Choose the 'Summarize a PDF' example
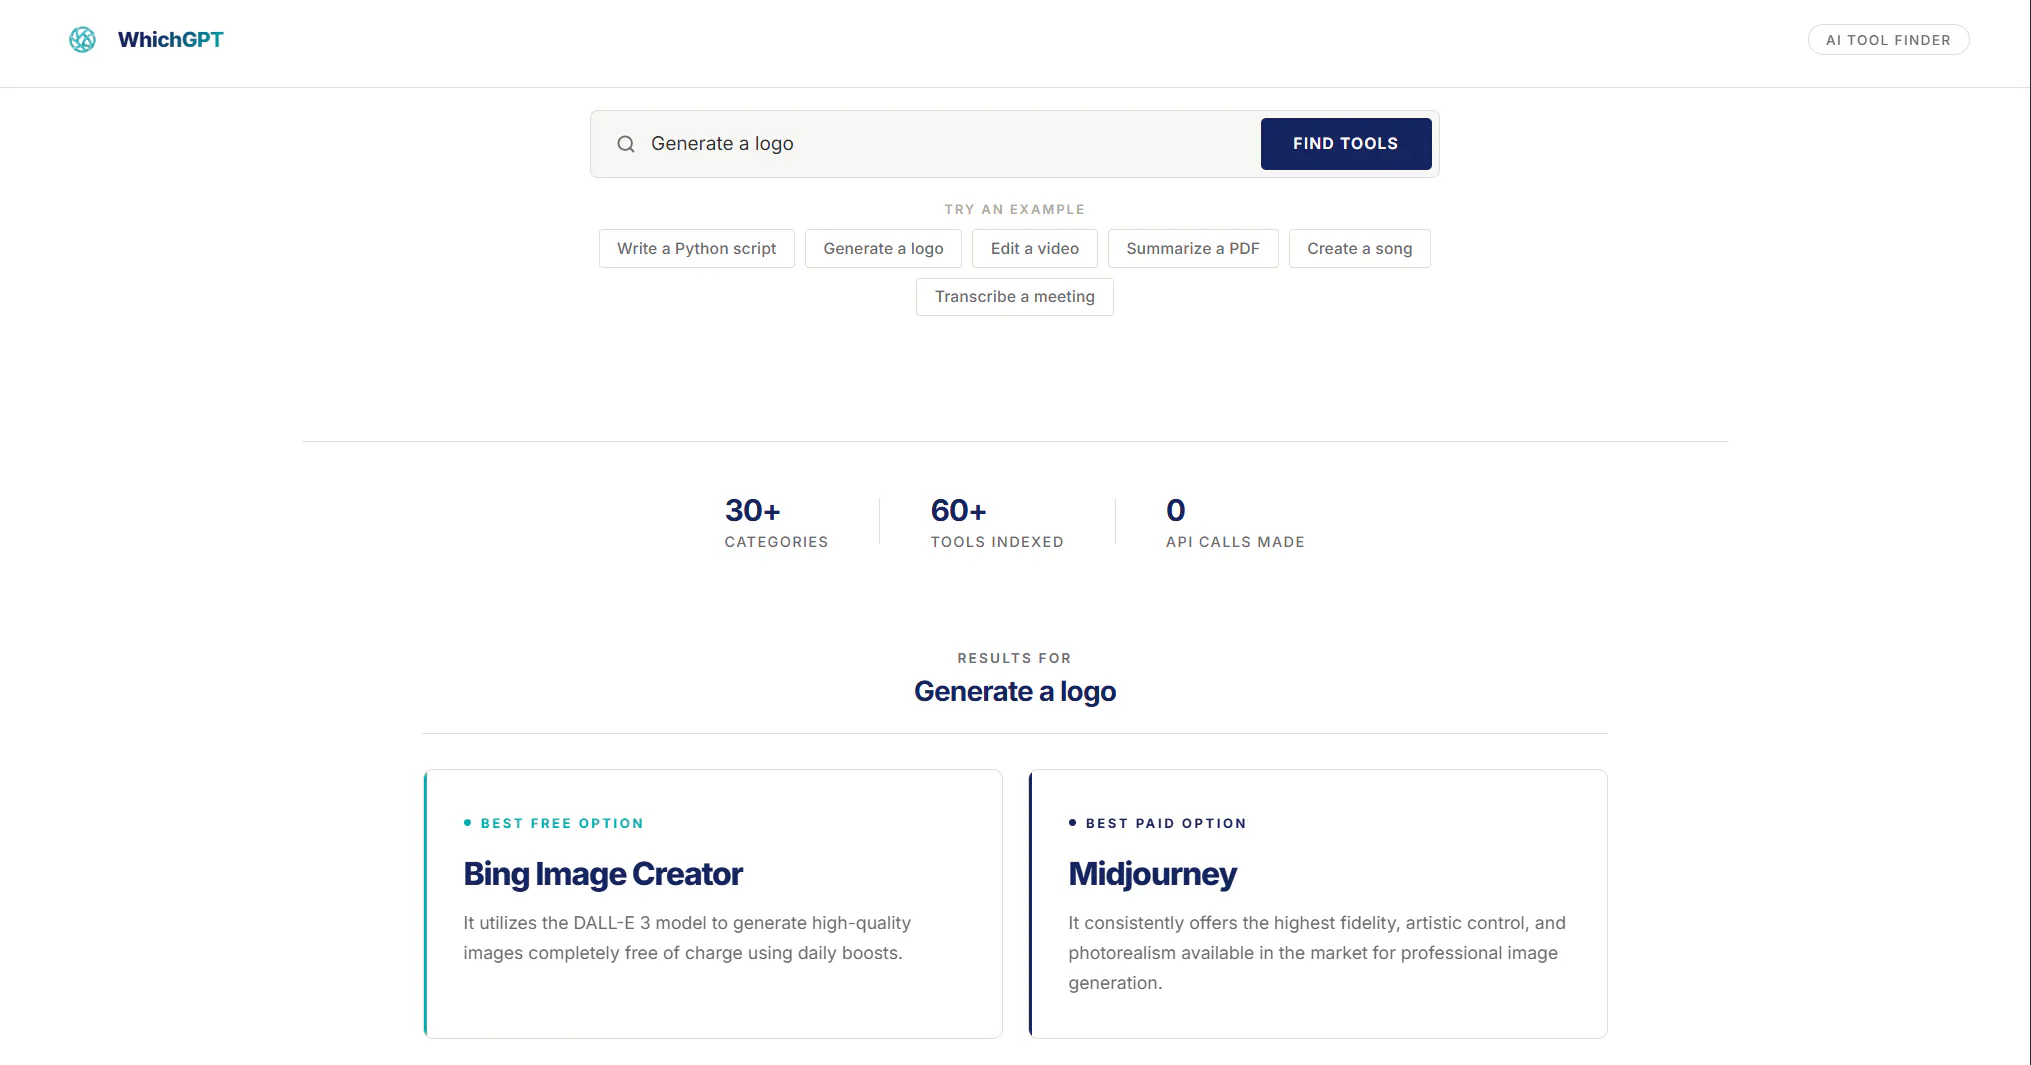The height and width of the screenshot is (1065, 2031). [1193, 249]
